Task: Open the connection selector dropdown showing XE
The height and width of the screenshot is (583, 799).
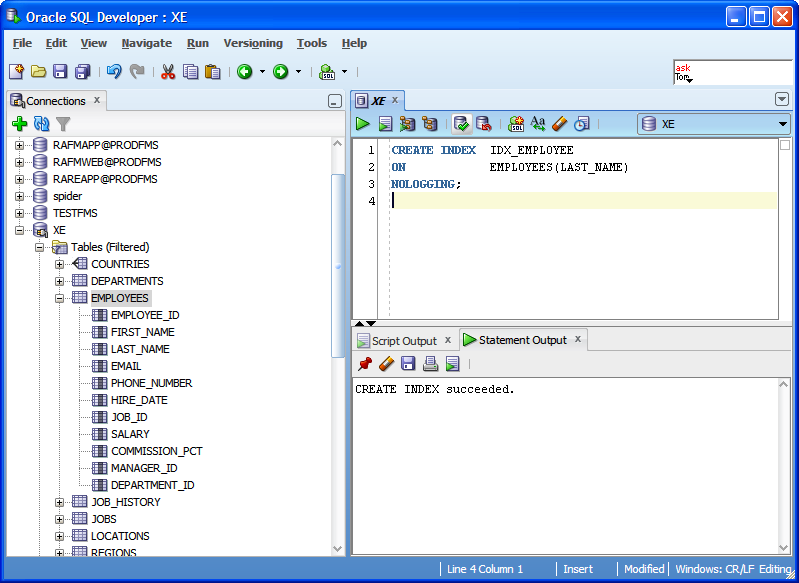Action: click(x=714, y=124)
